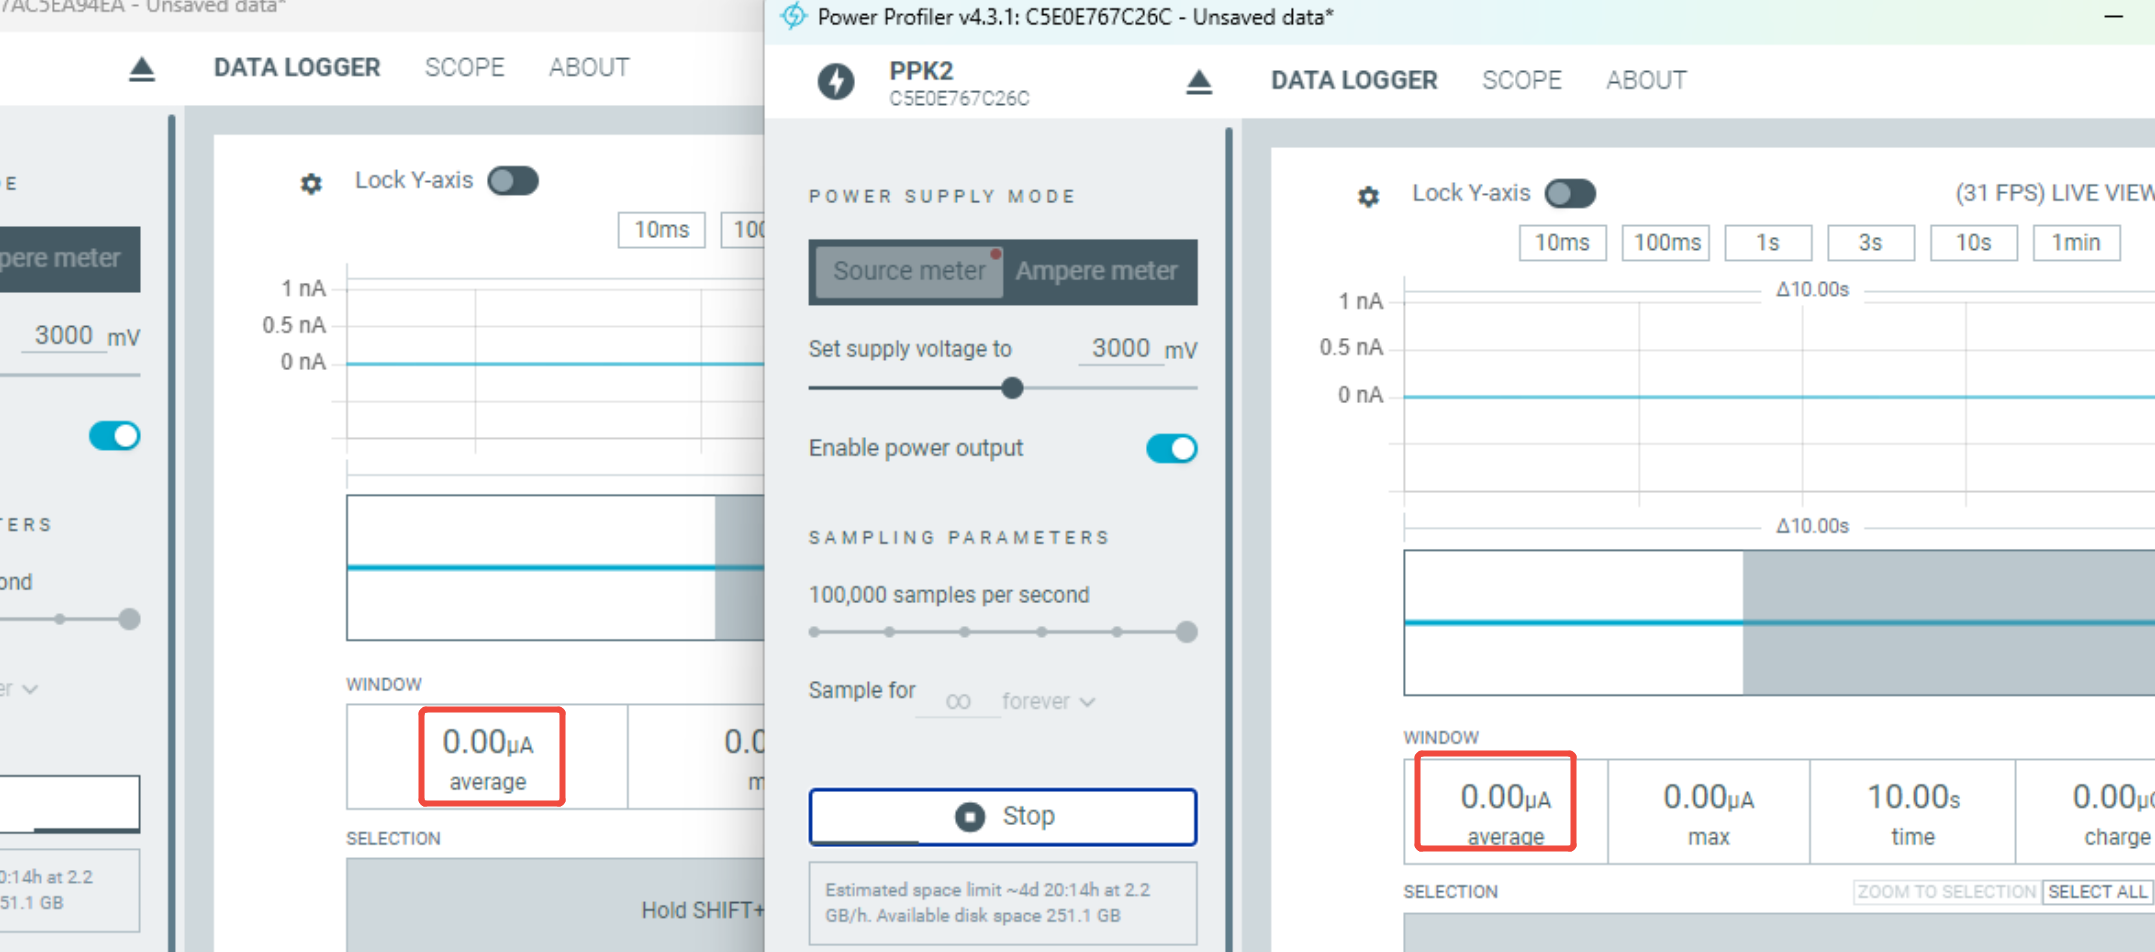The height and width of the screenshot is (952, 2155).
Task: Click the samples per second slider handle
Action: 1186,632
